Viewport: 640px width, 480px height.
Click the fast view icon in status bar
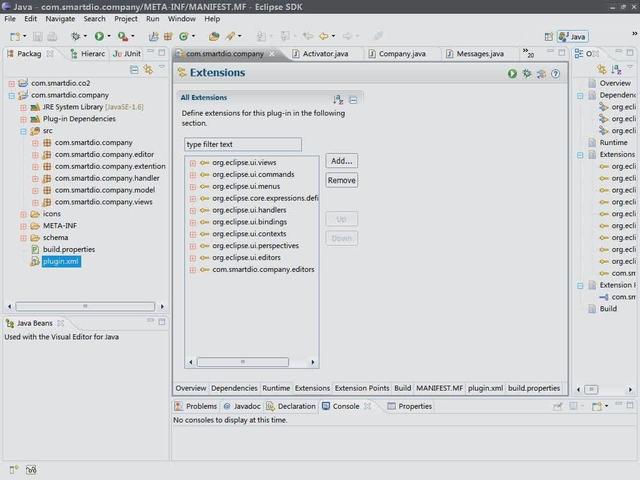(x=14, y=470)
